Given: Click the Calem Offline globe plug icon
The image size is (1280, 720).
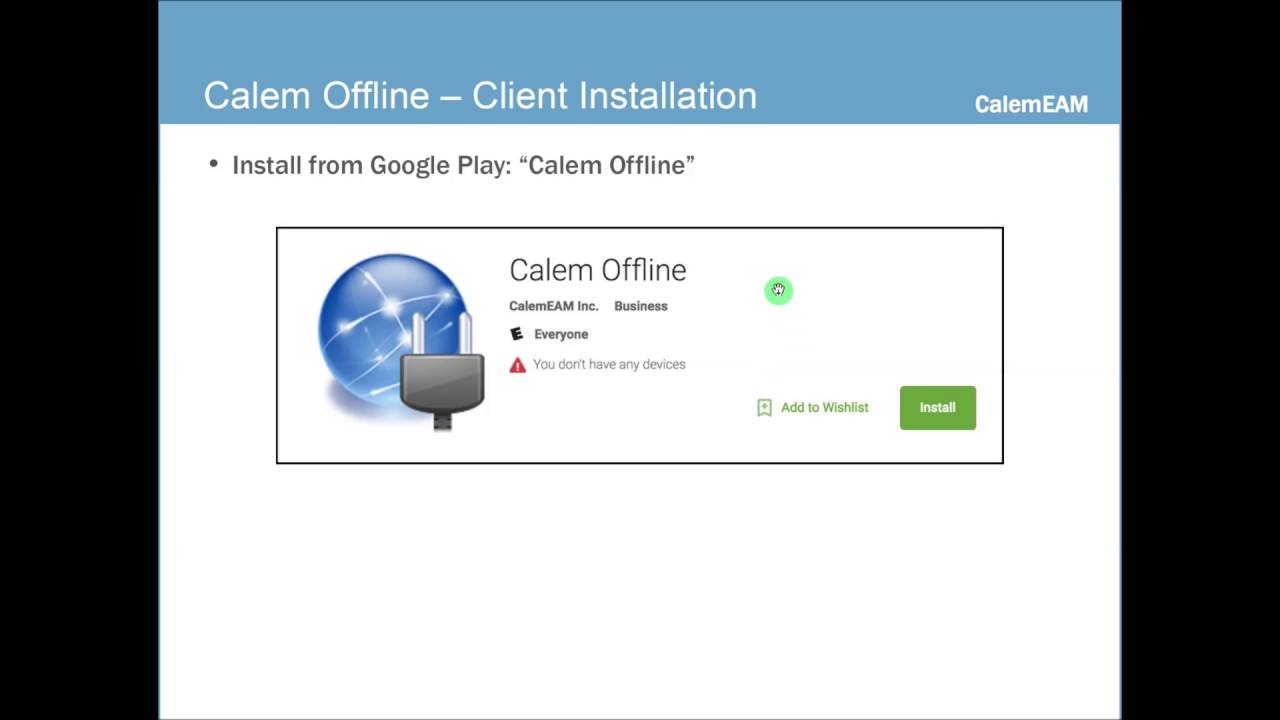Looking at the screenshot, I should pyautogui.click(x=402, y=342).
